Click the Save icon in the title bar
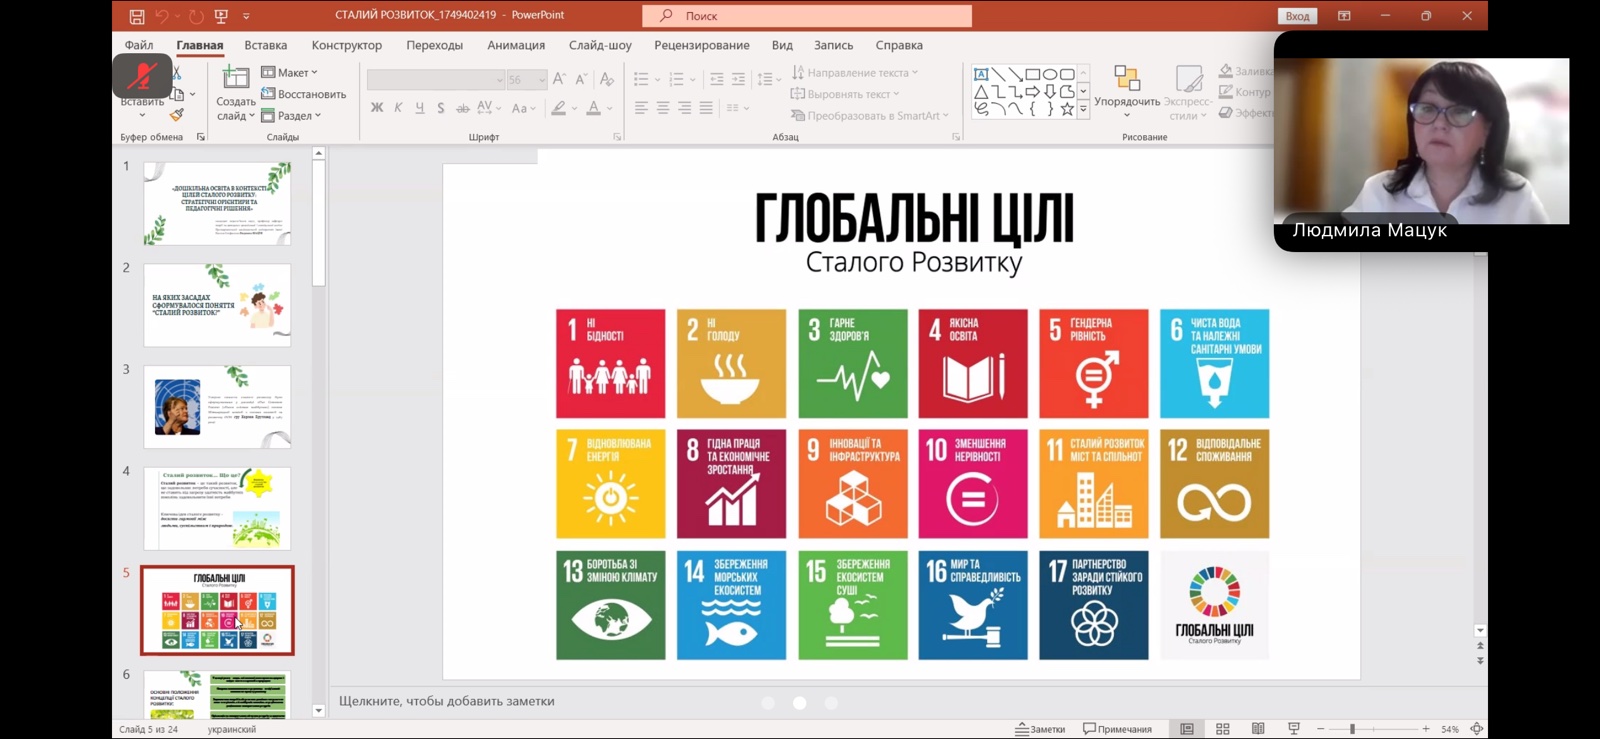The height and width of the screenshot is (739, 1600). coord(137,16)
